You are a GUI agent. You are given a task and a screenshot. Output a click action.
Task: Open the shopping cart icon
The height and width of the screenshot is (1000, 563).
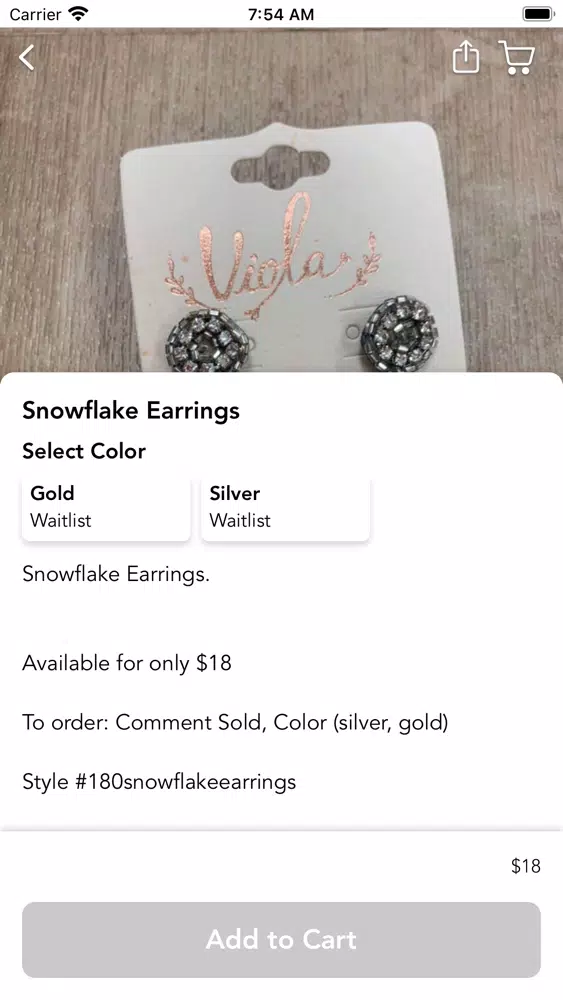click(516, 57)
